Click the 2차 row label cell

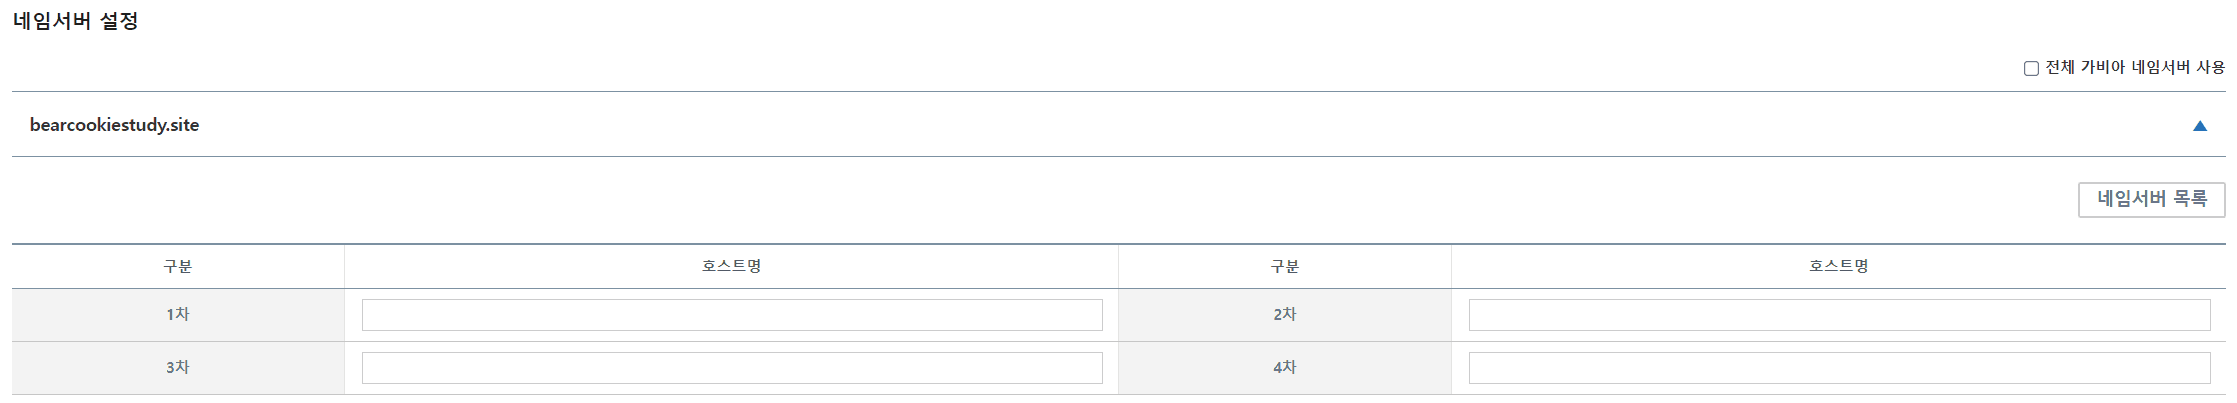point(1285,315)
